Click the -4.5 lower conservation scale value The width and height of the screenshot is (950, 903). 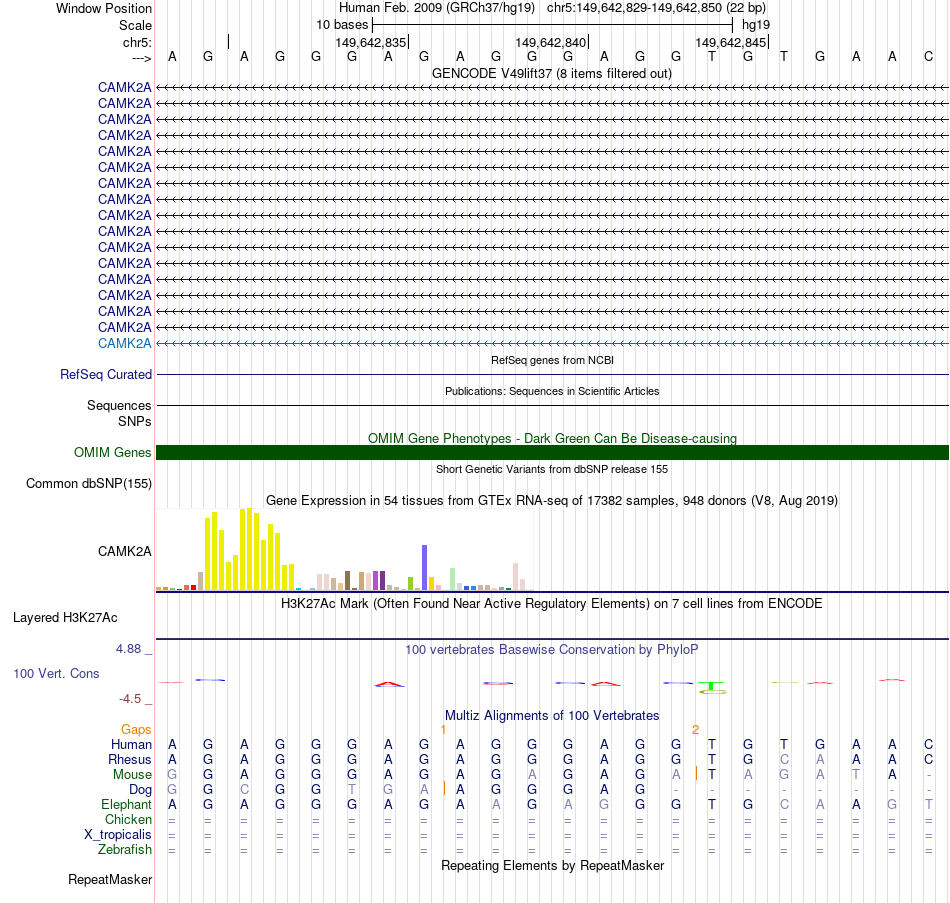coord(130,699)
